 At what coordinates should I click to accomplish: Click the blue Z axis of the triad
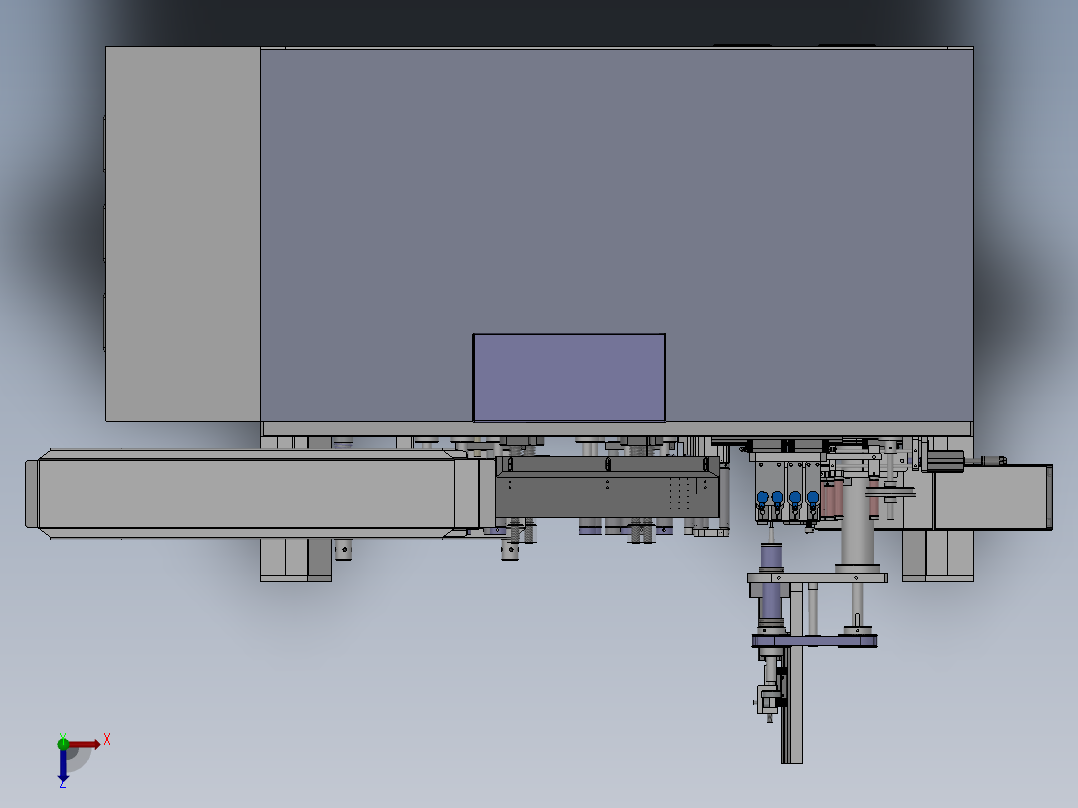pyautogui.click(x=63, y=766)
